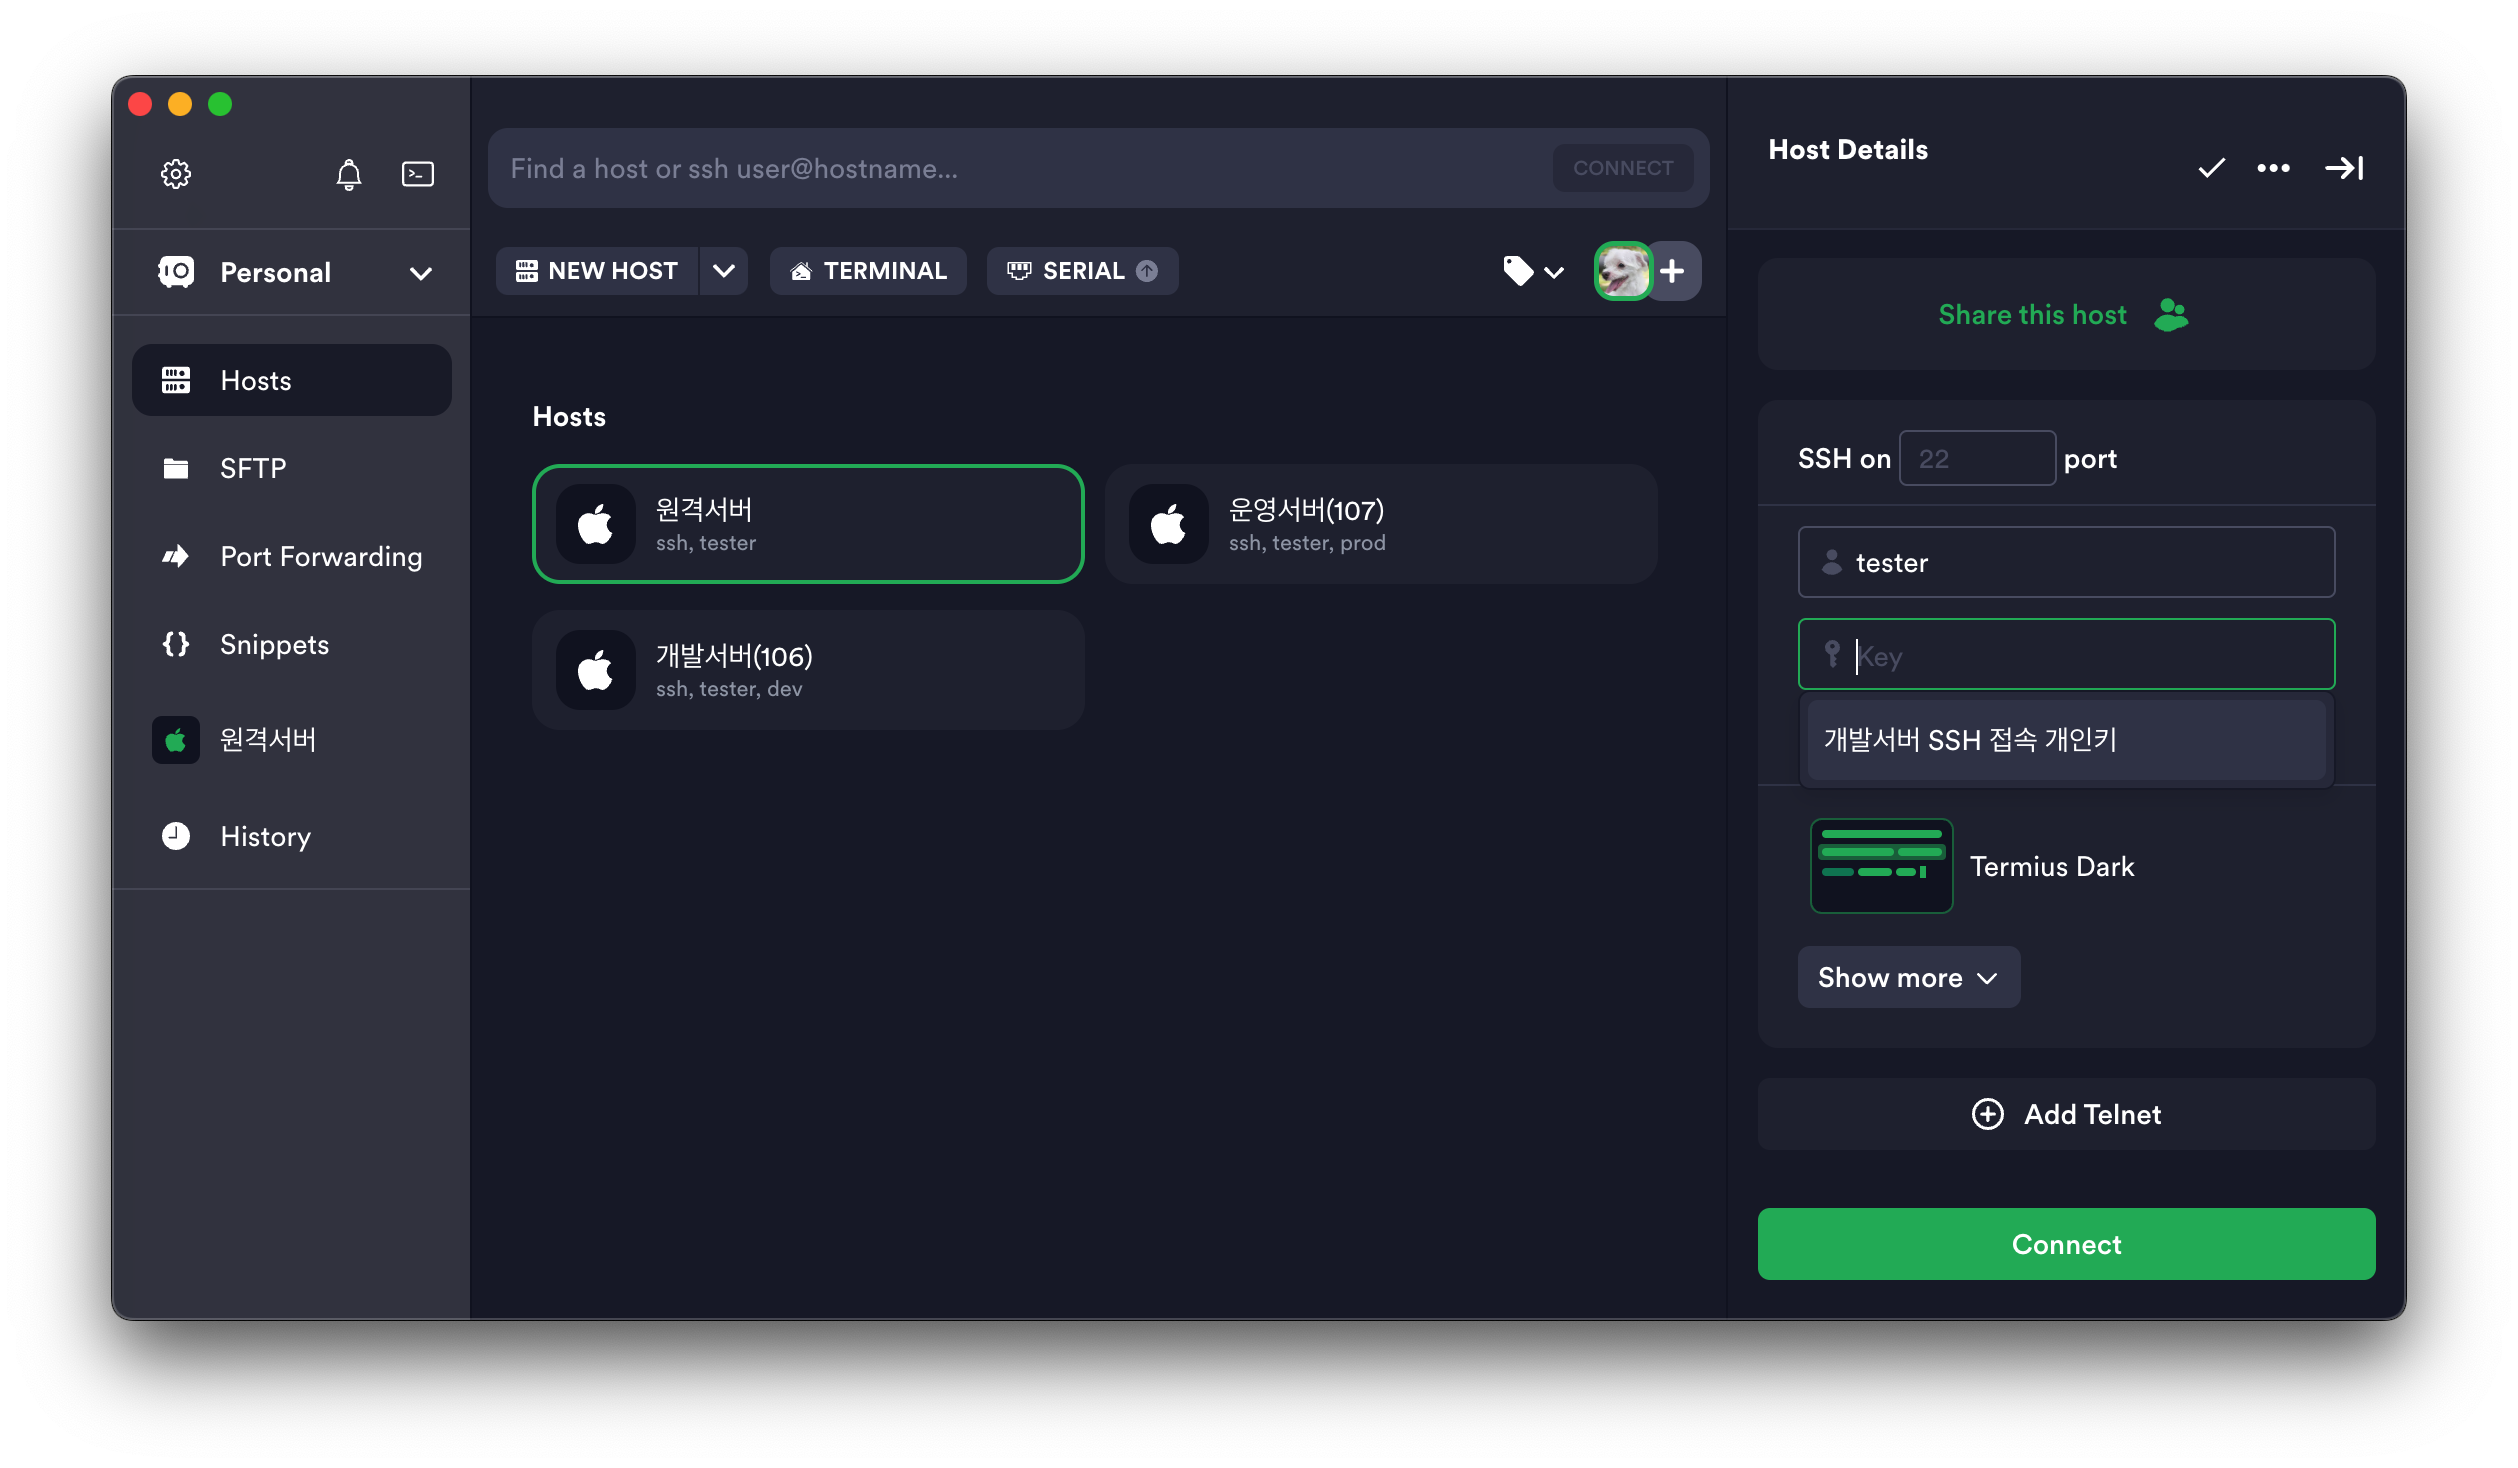This screenshot has height=1468, width=2518.
Task: Open the tag filter dropdown
Action: click(x=1533, y=271)
